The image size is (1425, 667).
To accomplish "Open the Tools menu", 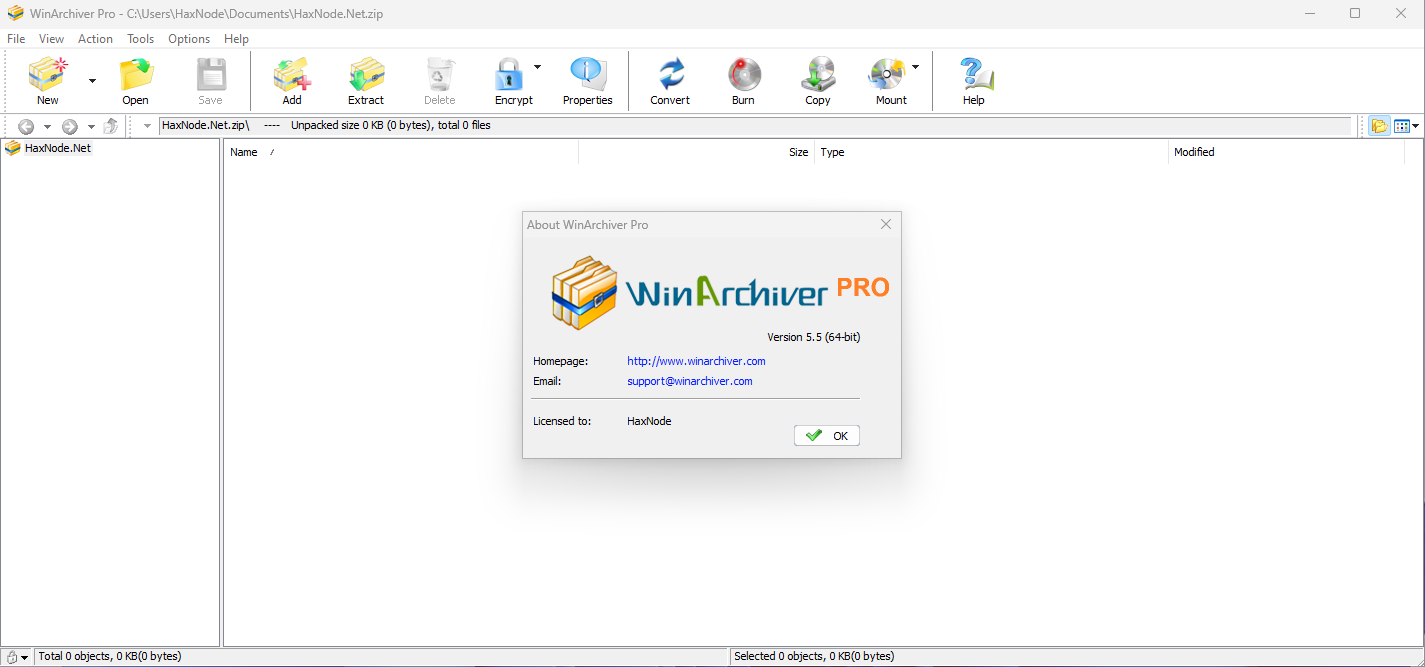I will (x=141, y=39).
